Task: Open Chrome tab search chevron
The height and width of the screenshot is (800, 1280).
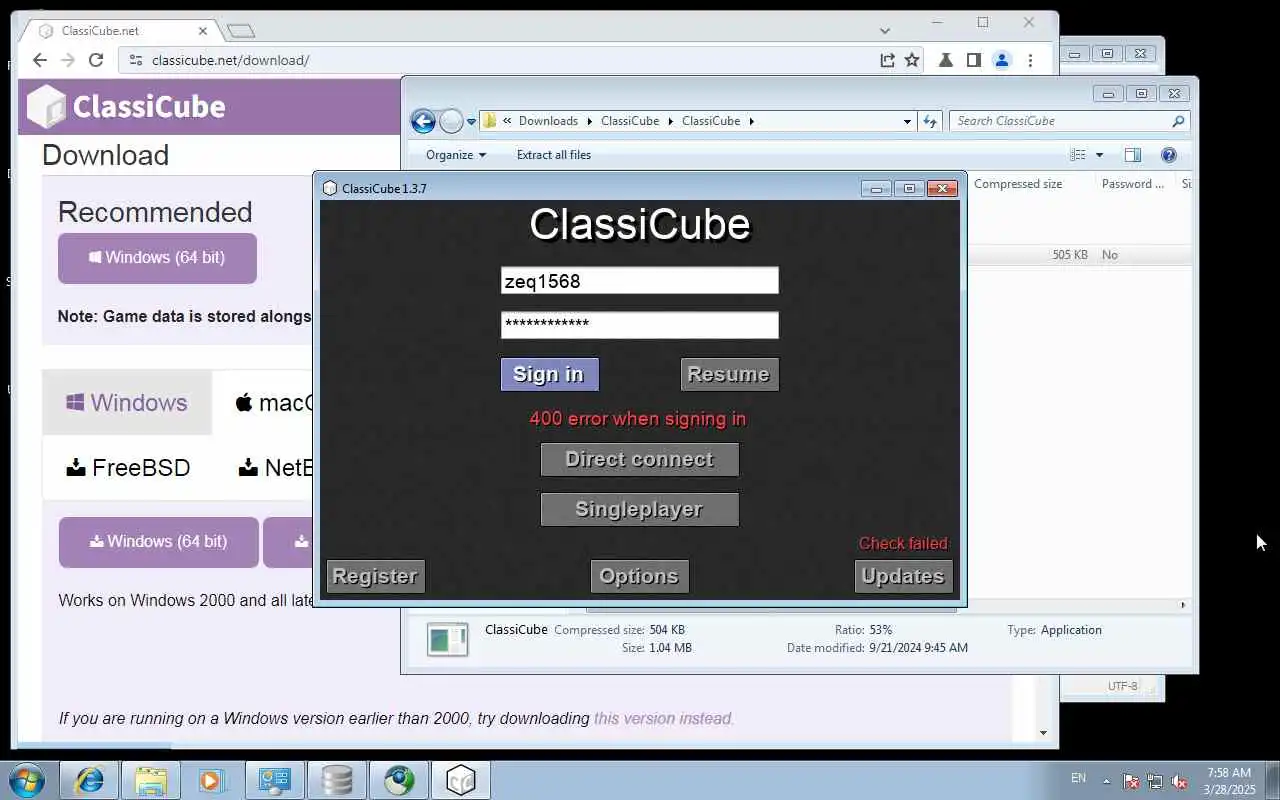Action: (x=885, y=31)
